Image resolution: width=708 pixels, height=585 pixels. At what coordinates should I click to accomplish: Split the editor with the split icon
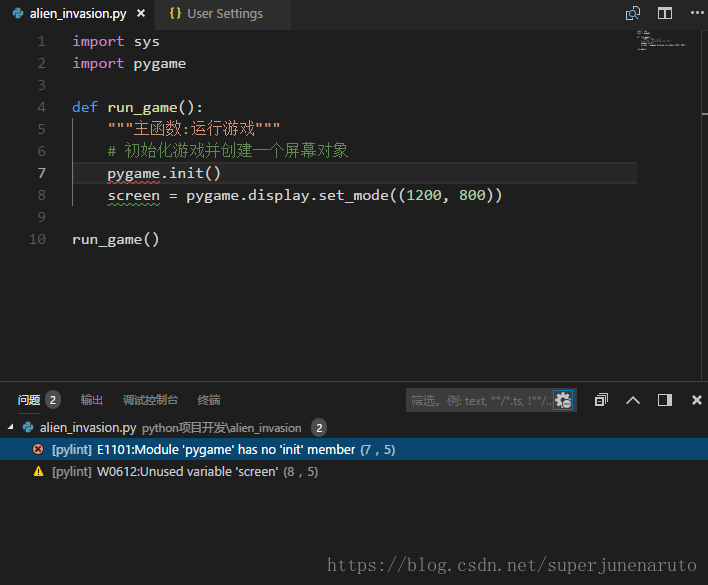point(665,13)
